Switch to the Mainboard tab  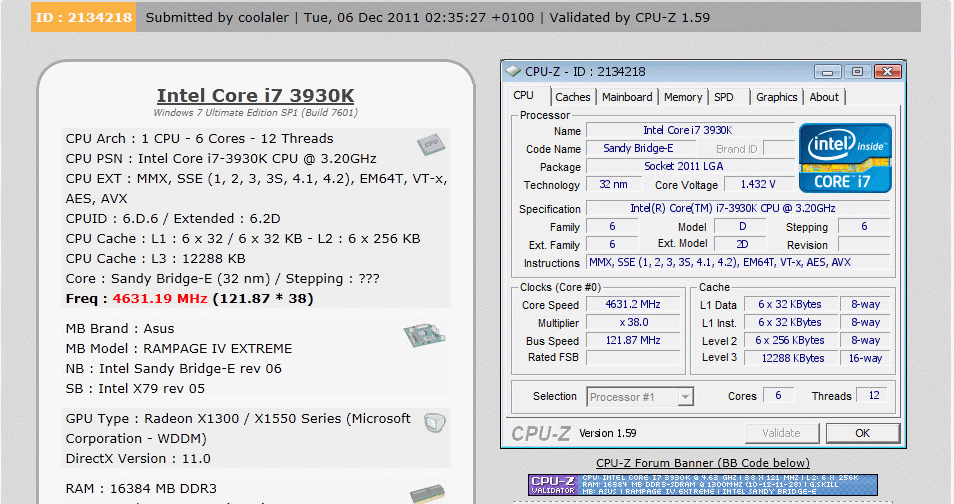[x=627, y=97]
